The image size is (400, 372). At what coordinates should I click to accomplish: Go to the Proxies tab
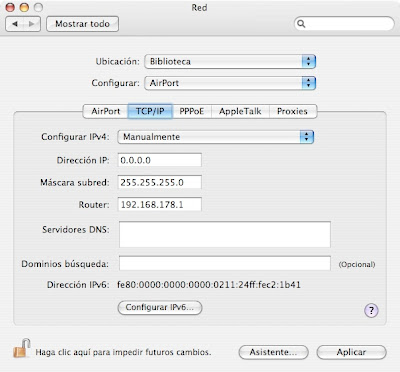coord(292,111)
